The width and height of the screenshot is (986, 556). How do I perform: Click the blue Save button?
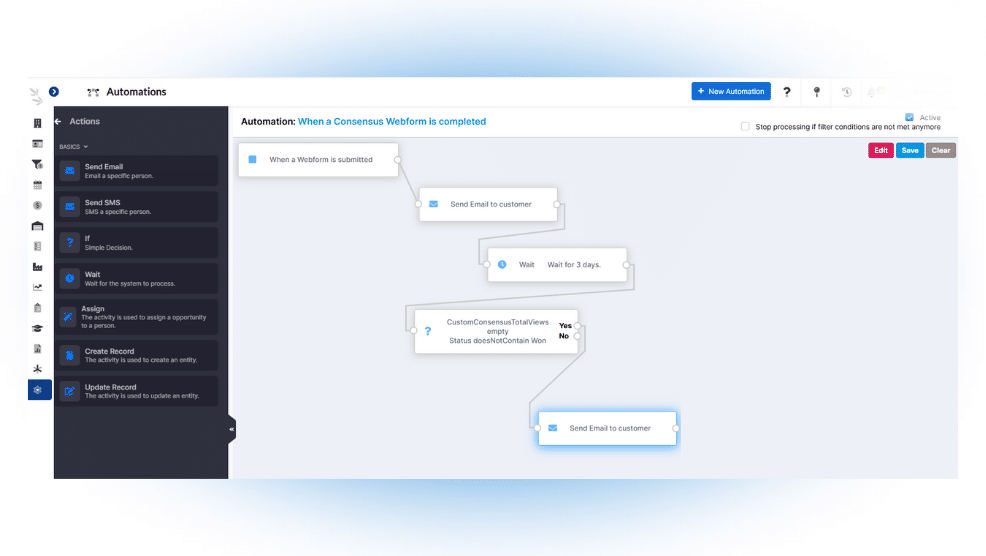point(909,150)
